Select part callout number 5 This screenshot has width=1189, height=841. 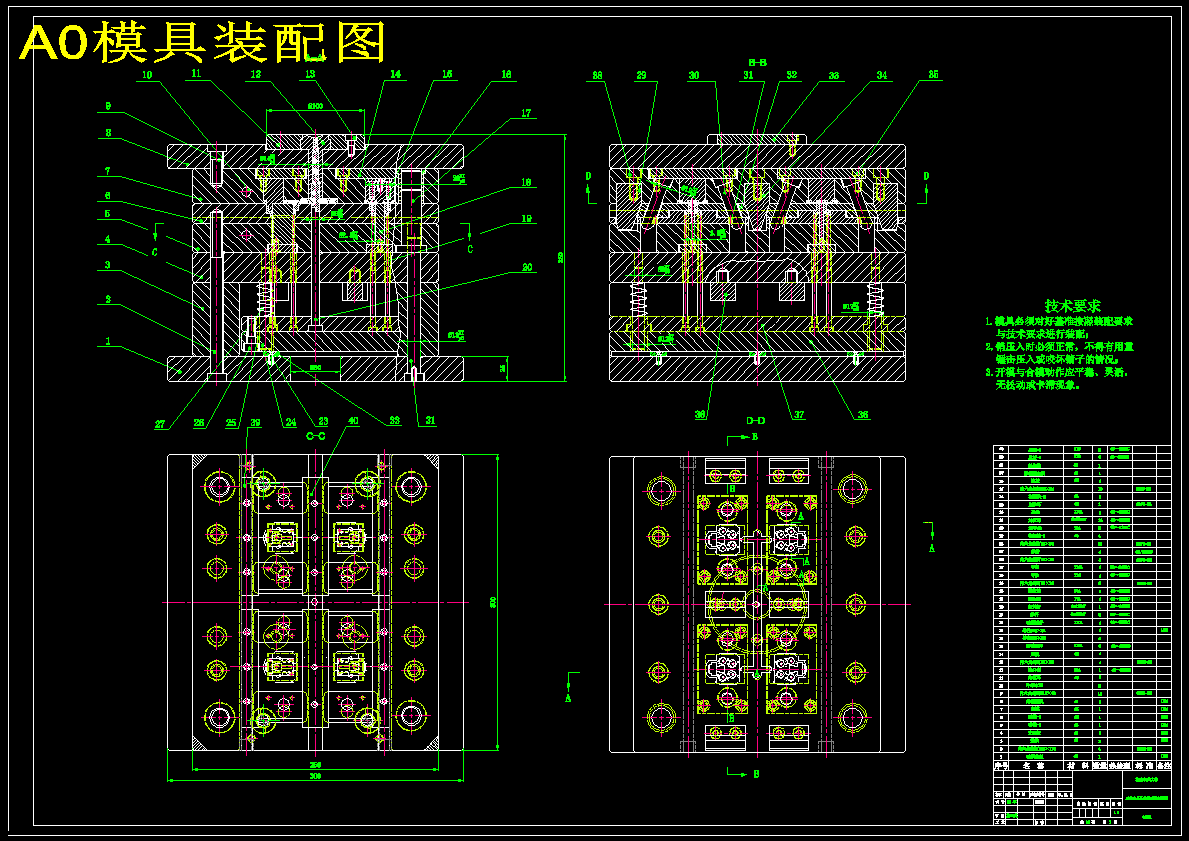(x=108, y=214)
